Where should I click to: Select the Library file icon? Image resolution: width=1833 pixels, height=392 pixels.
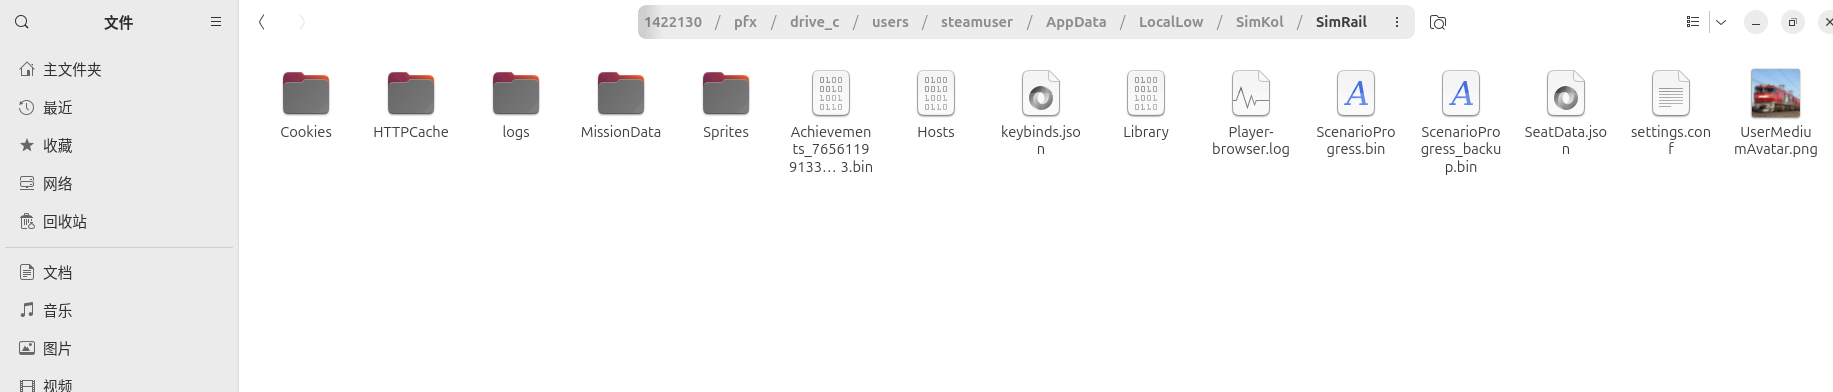click(1146, 94)
